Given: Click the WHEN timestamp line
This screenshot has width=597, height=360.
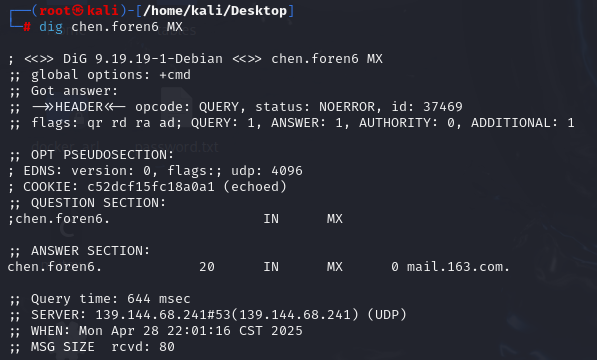Looking at the screenshot, I should [x=167, y=331].
